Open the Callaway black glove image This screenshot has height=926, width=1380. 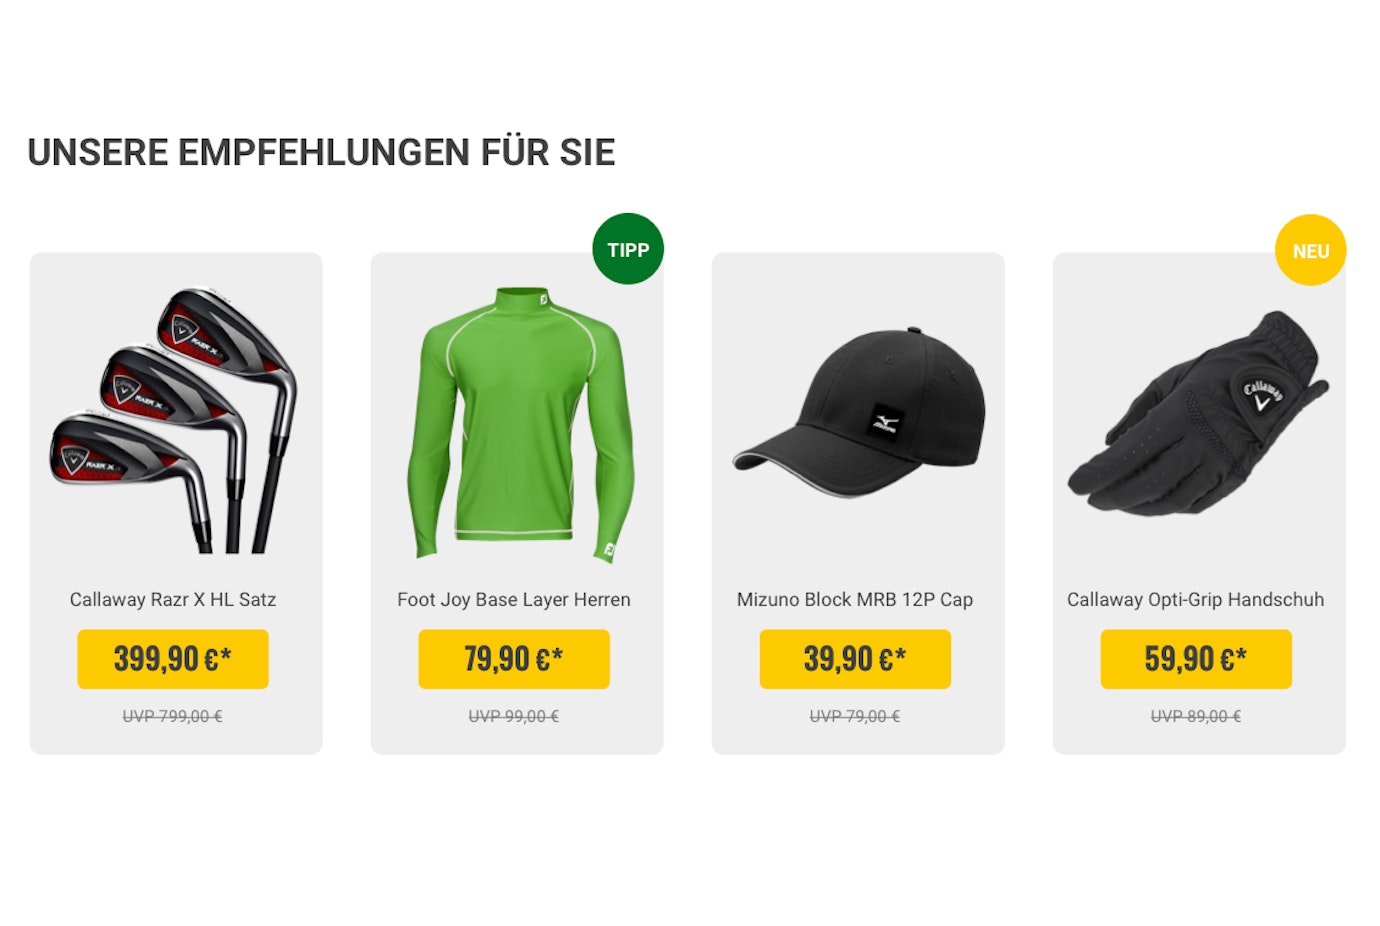click(x=1198, y=413)
